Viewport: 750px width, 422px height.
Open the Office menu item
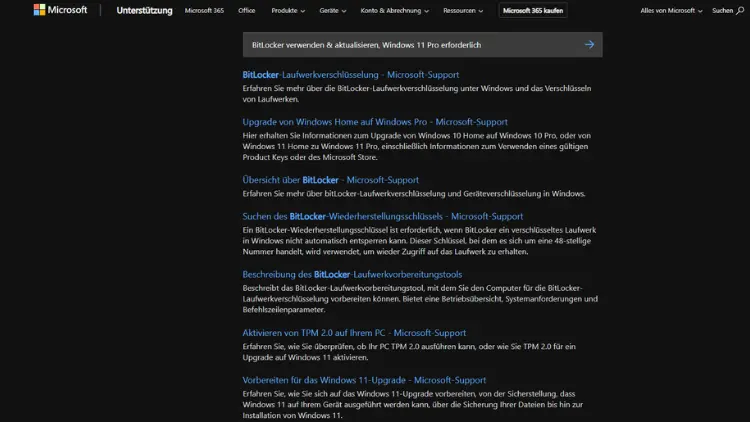point(247,11)
